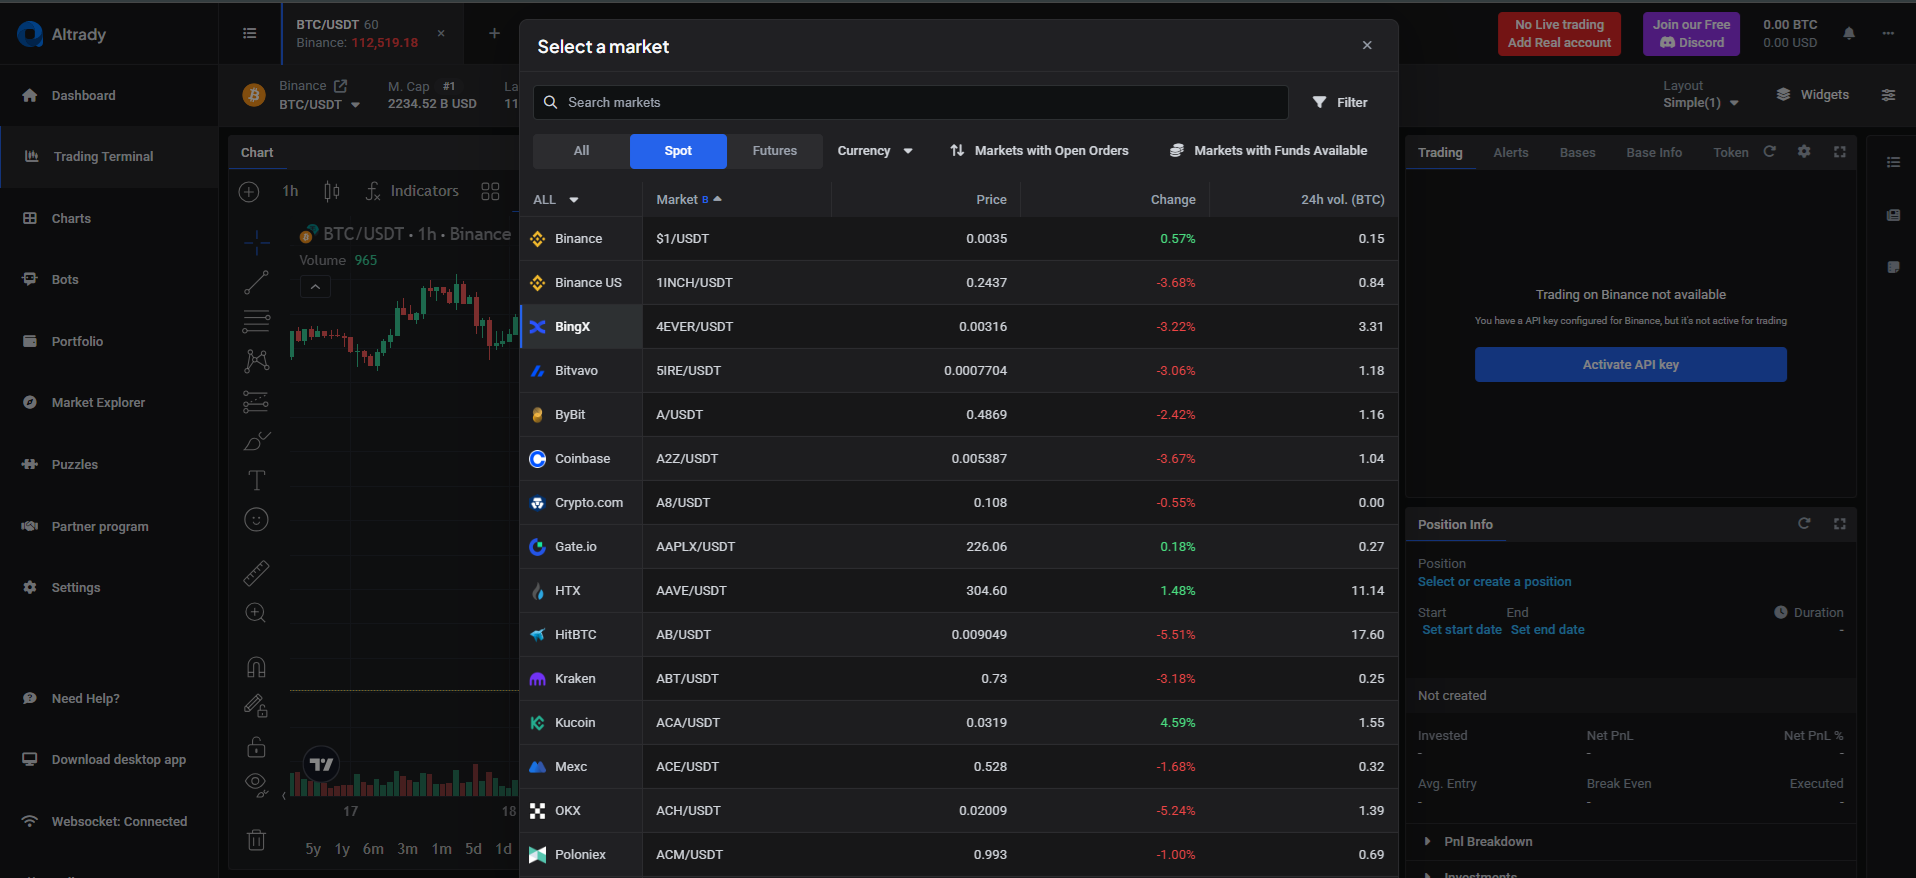Select the All market tab

(x=581, y=151)
